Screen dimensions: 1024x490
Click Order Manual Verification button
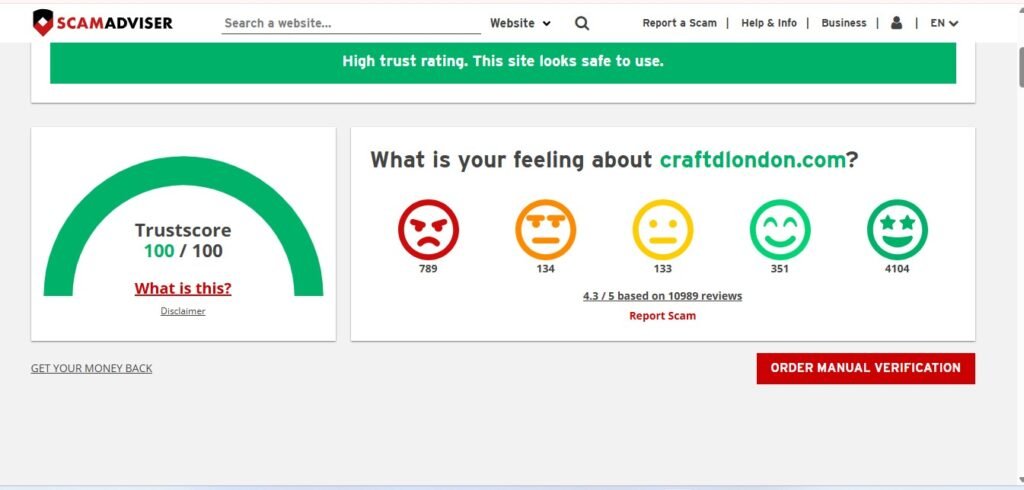[x=865, y=368]
